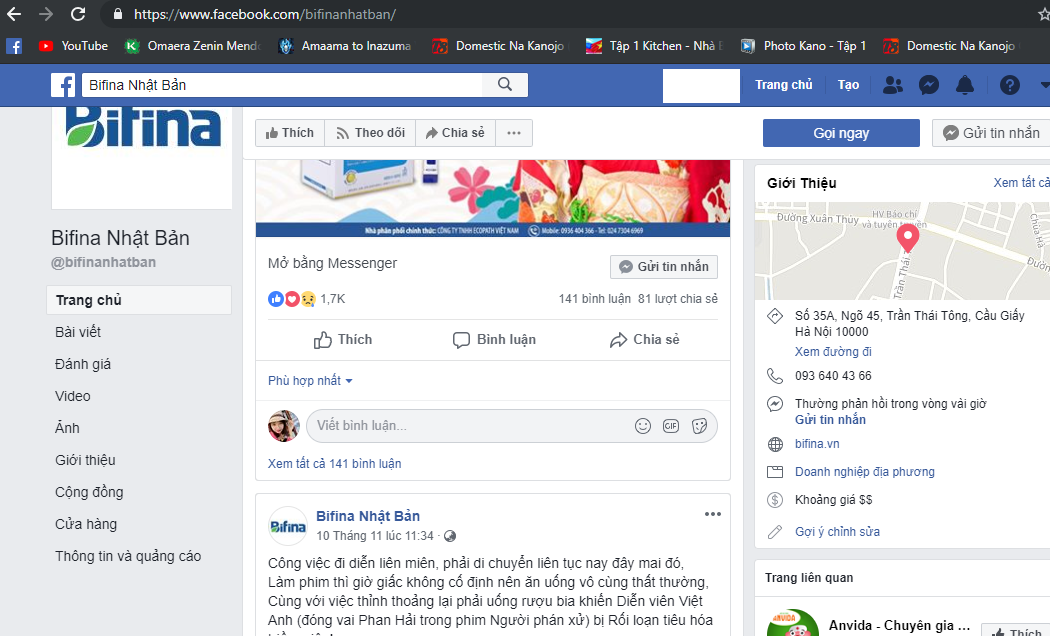Click the search magnifier icon
This screenshot has width=1050, height=636.
[505, 84]
